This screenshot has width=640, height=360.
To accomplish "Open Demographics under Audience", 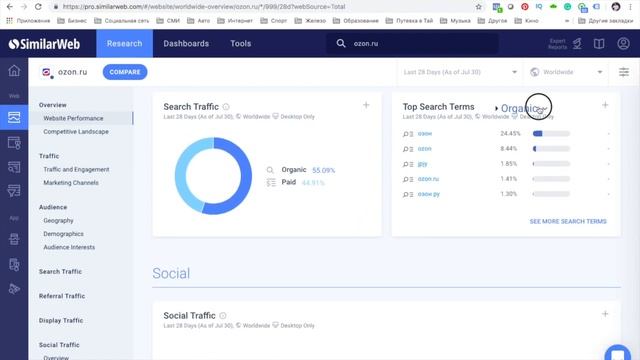I will tap(63, 234).
